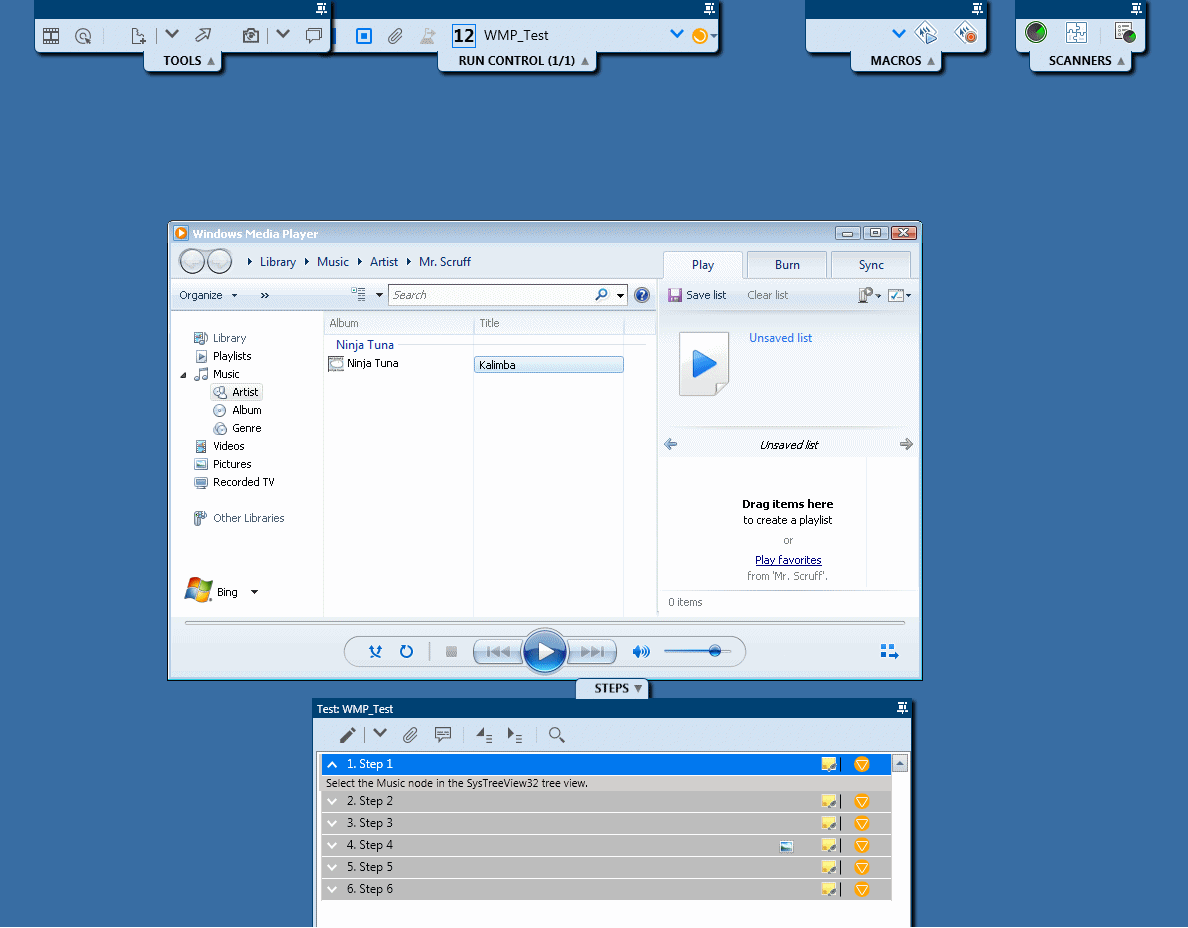Toggle shuffle in Windows Media Player
Screen dimensions: 1188x928
375,652
